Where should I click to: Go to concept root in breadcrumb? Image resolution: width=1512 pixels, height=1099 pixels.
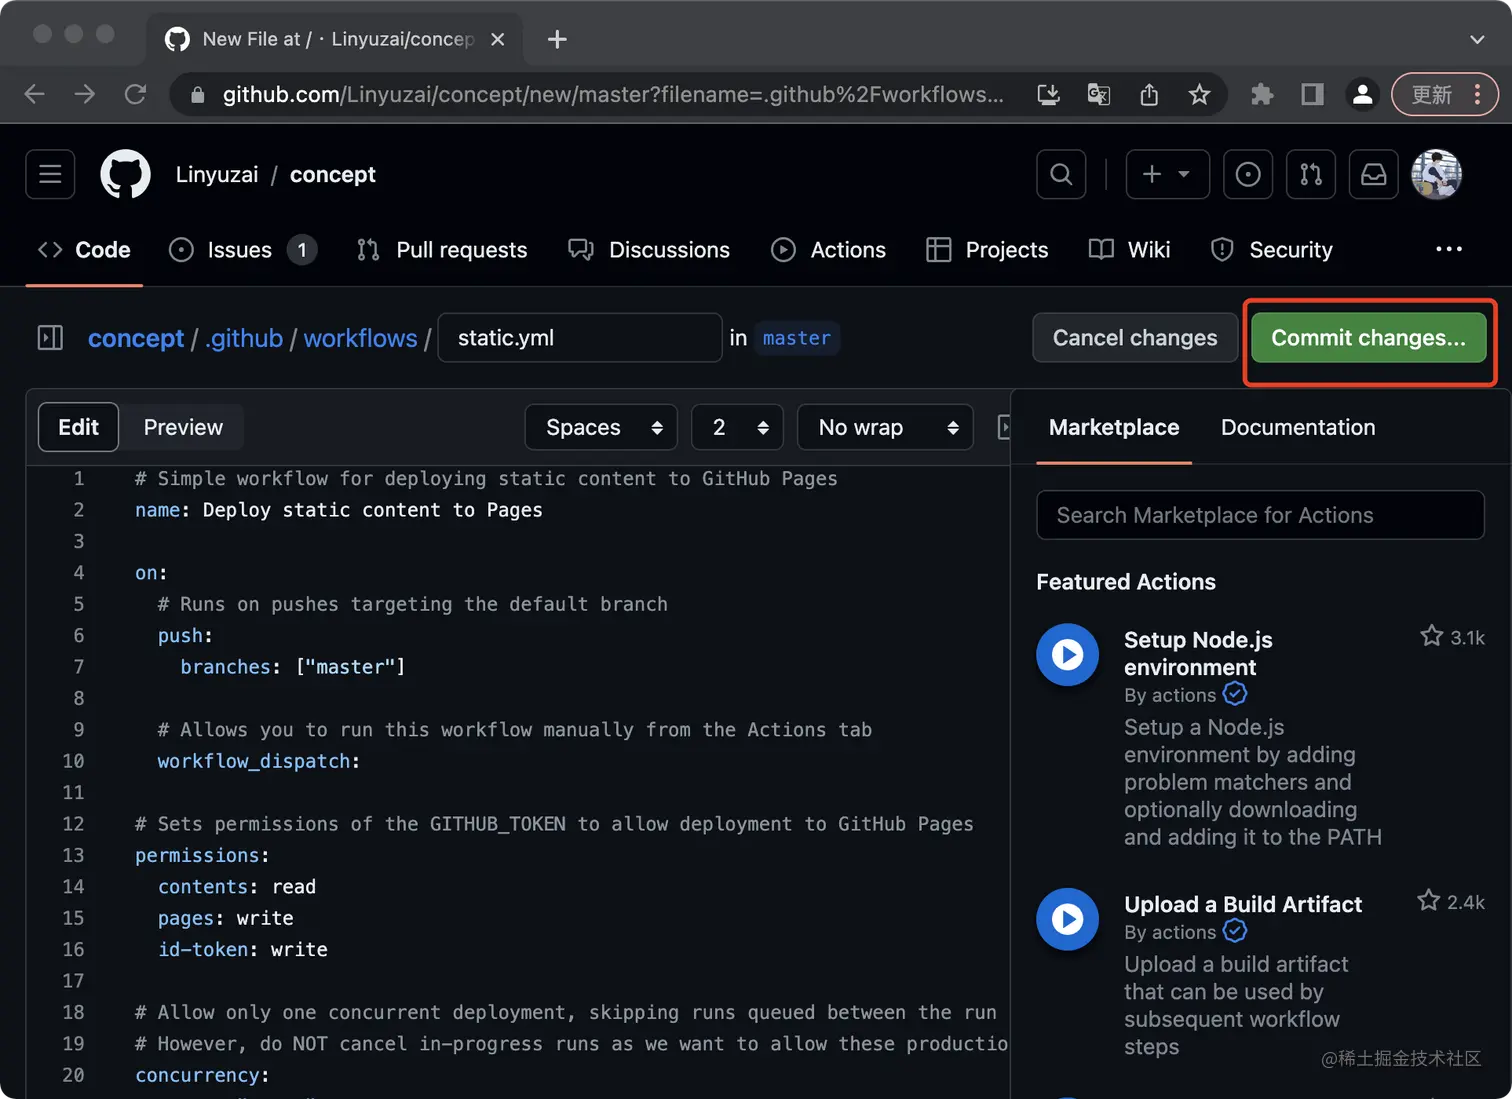[x=136, y=338]
